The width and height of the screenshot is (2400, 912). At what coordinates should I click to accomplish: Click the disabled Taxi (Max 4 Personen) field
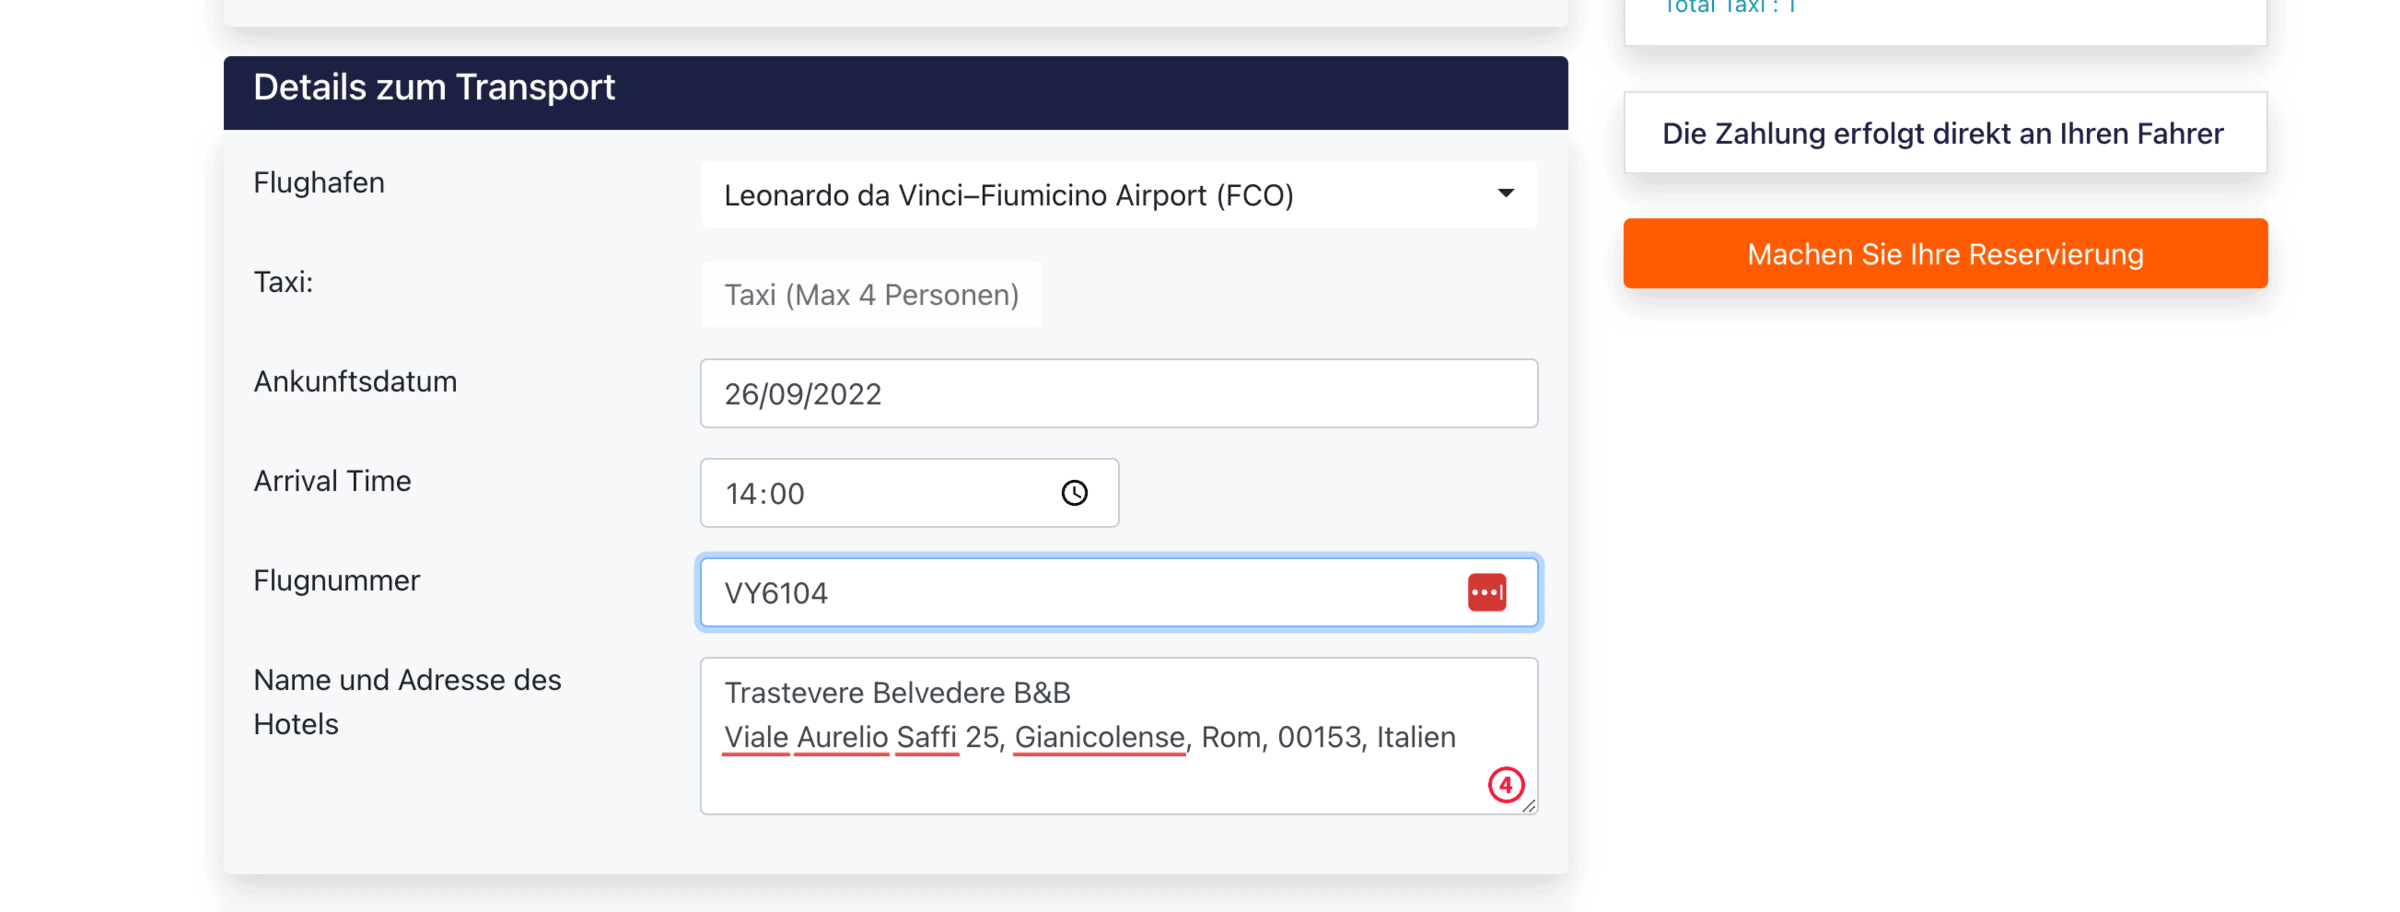(871, 295)
